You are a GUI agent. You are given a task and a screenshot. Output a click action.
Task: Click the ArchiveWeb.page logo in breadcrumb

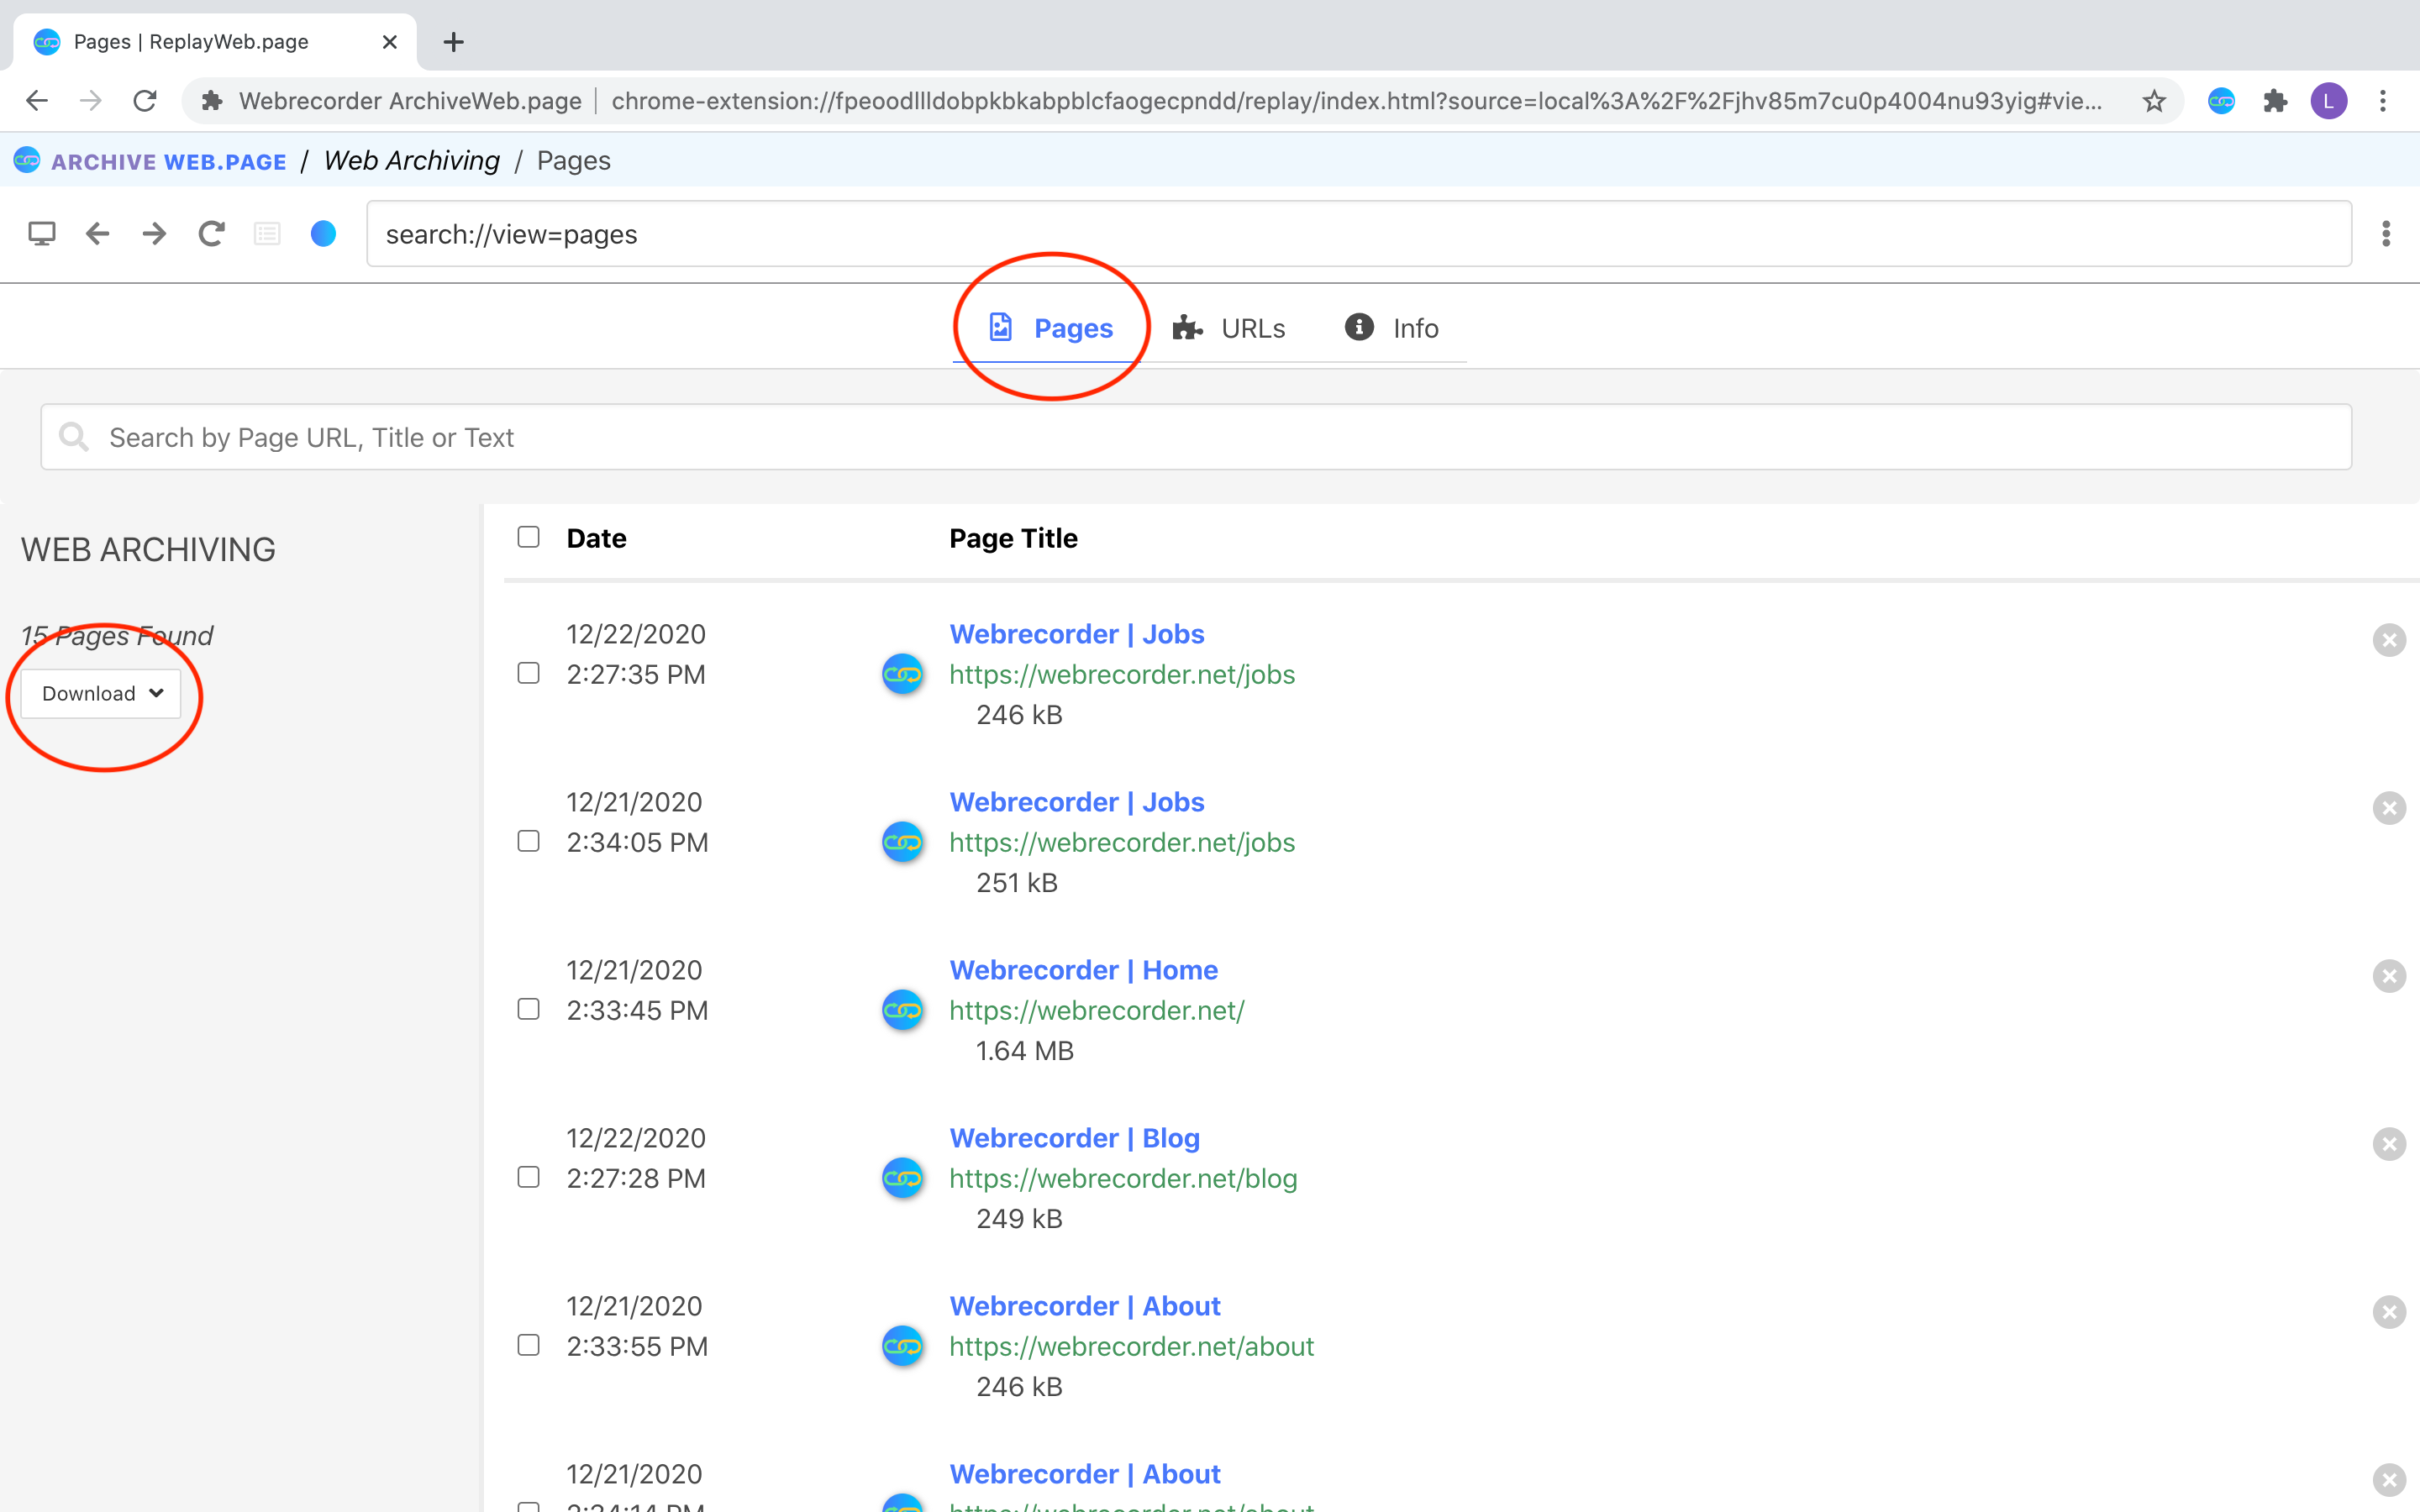tap(27, 160)
